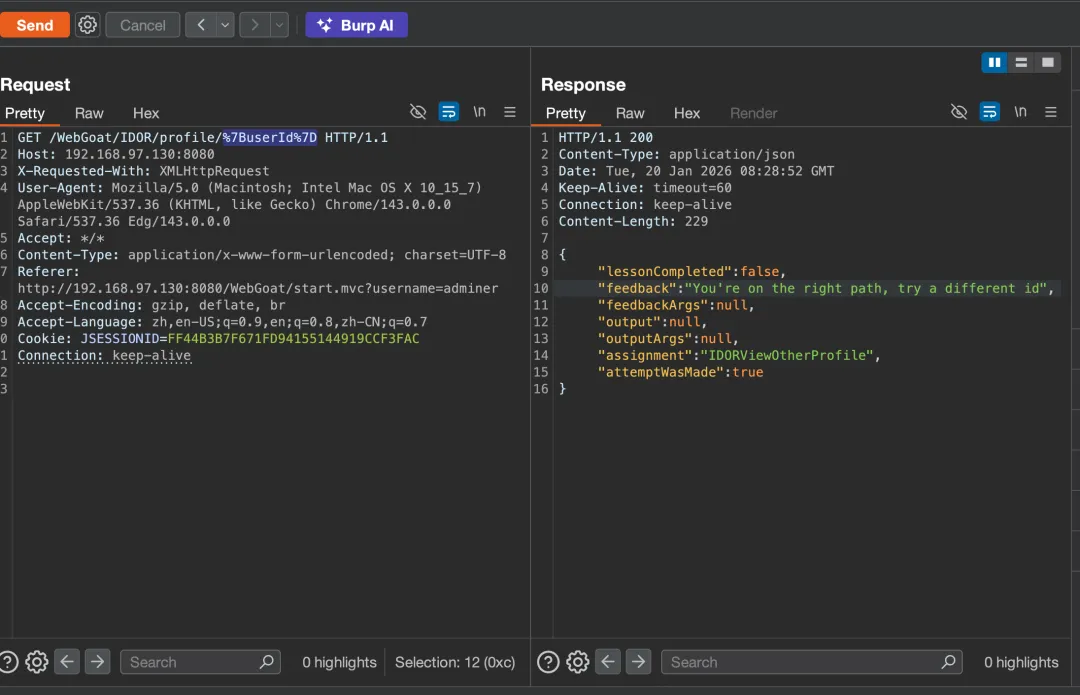Expand the history back dropdown arrow

(225, 25)
